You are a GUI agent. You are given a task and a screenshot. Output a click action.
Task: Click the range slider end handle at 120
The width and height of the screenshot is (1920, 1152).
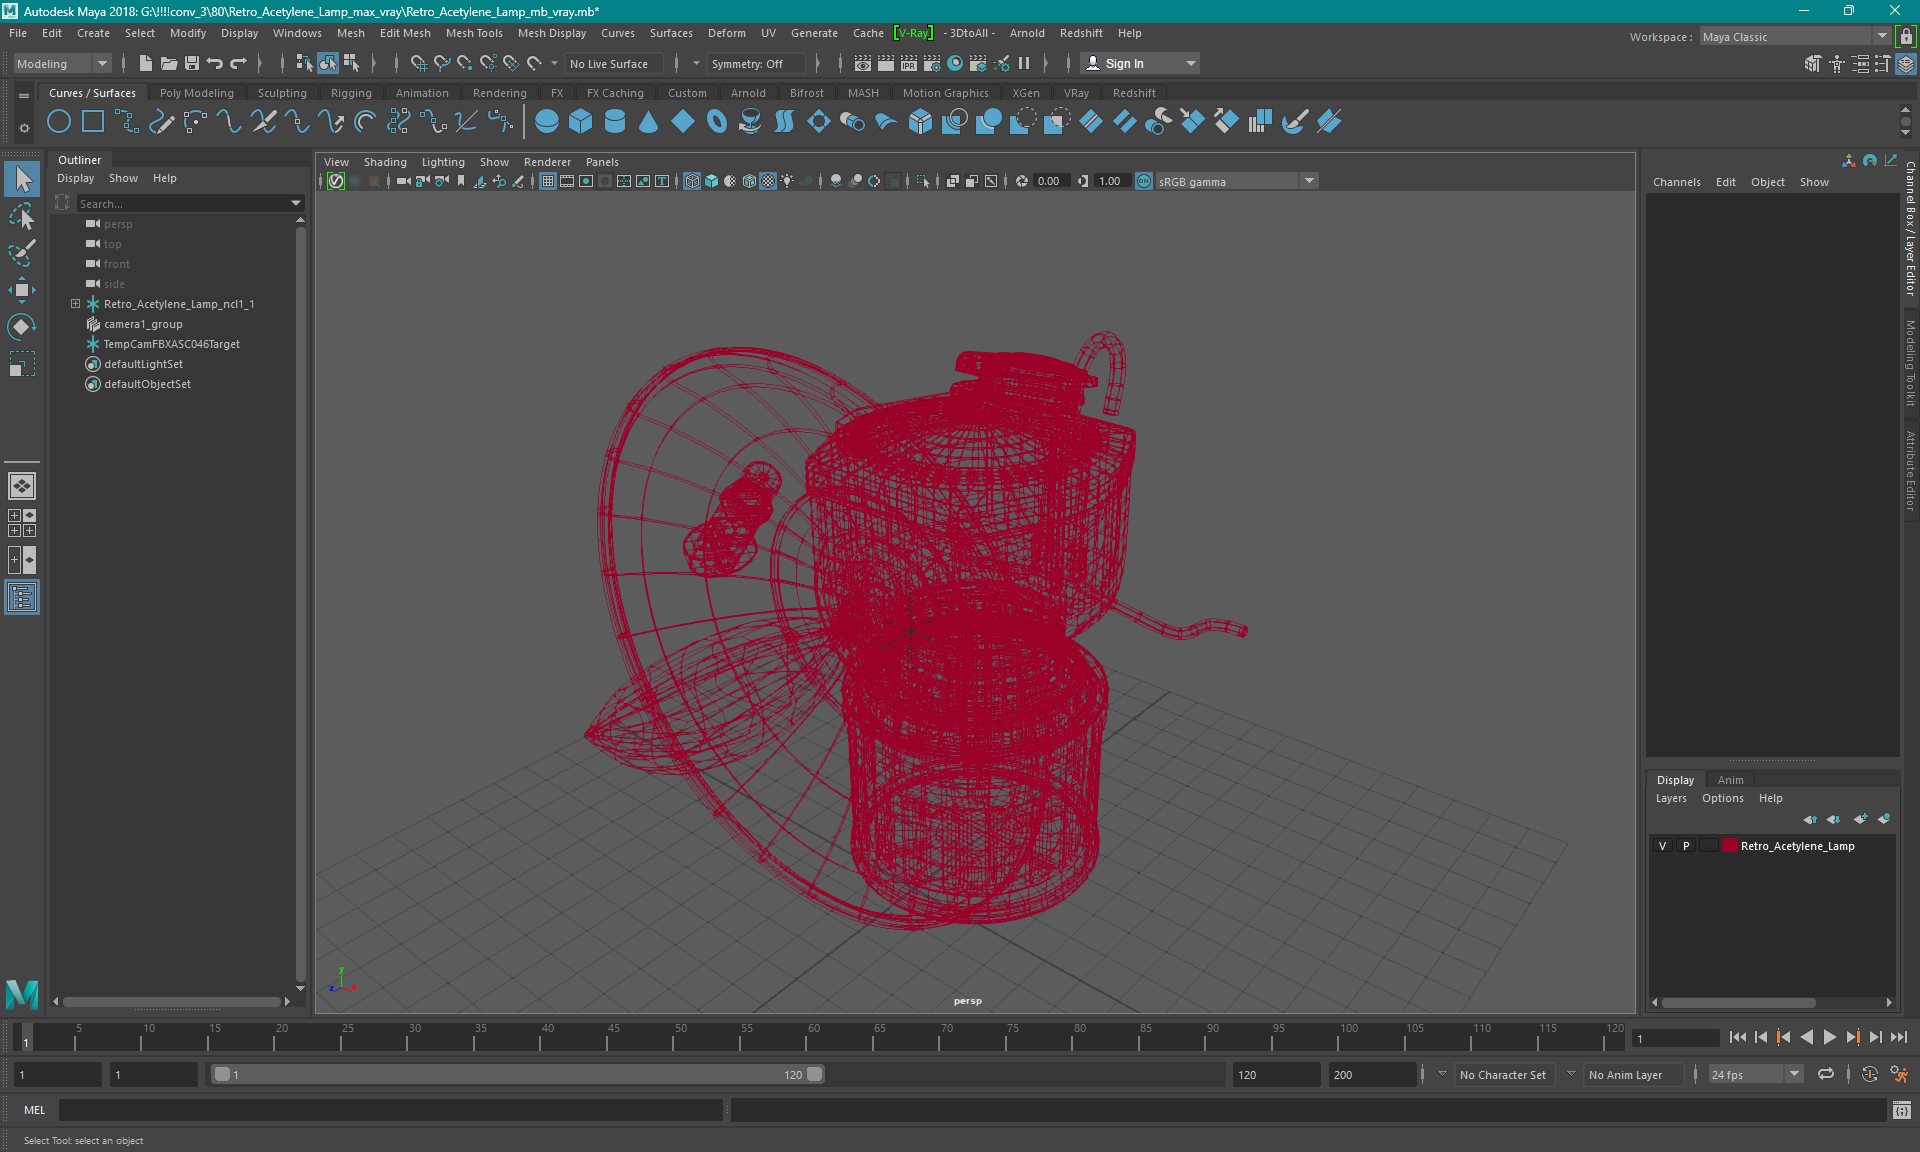pyautogui.click(x=815, y=1074)
